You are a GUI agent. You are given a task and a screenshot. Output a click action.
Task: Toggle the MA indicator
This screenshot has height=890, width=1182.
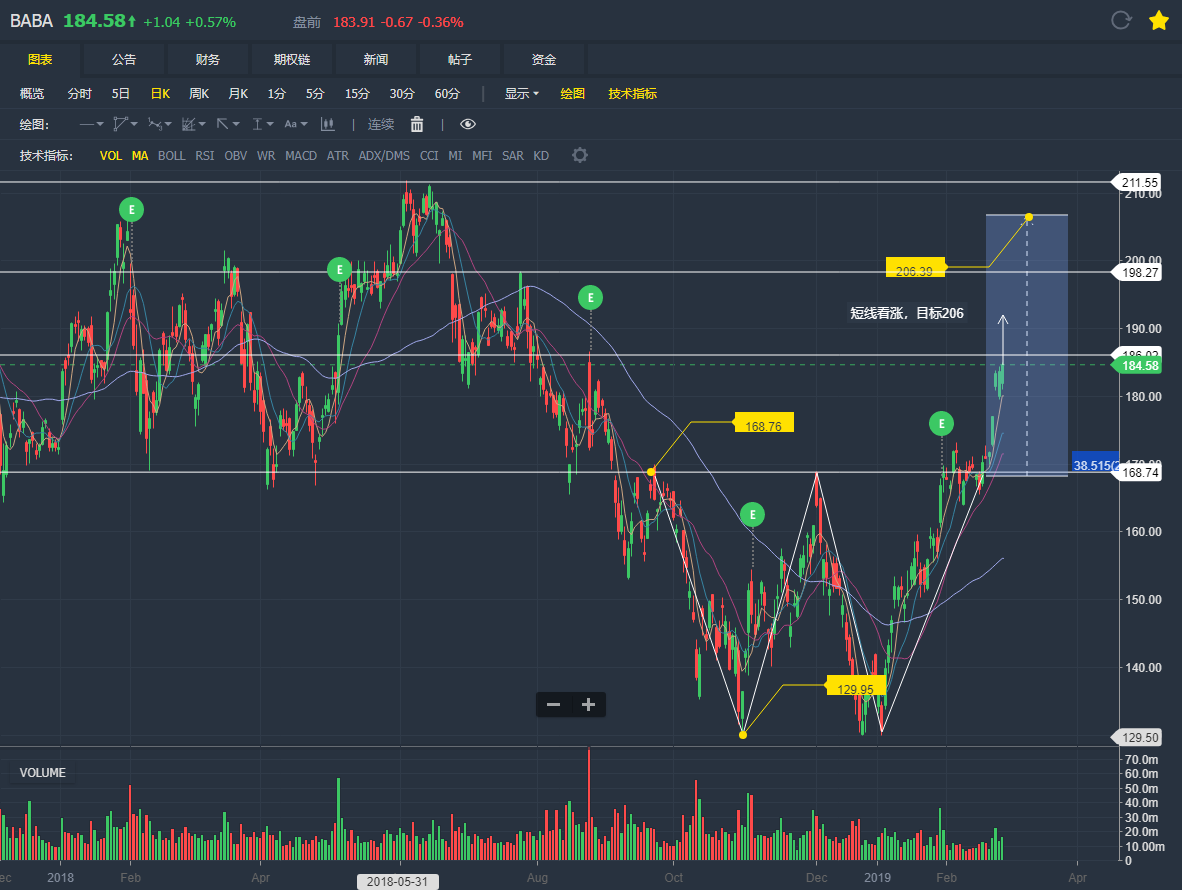click(139, 155)
